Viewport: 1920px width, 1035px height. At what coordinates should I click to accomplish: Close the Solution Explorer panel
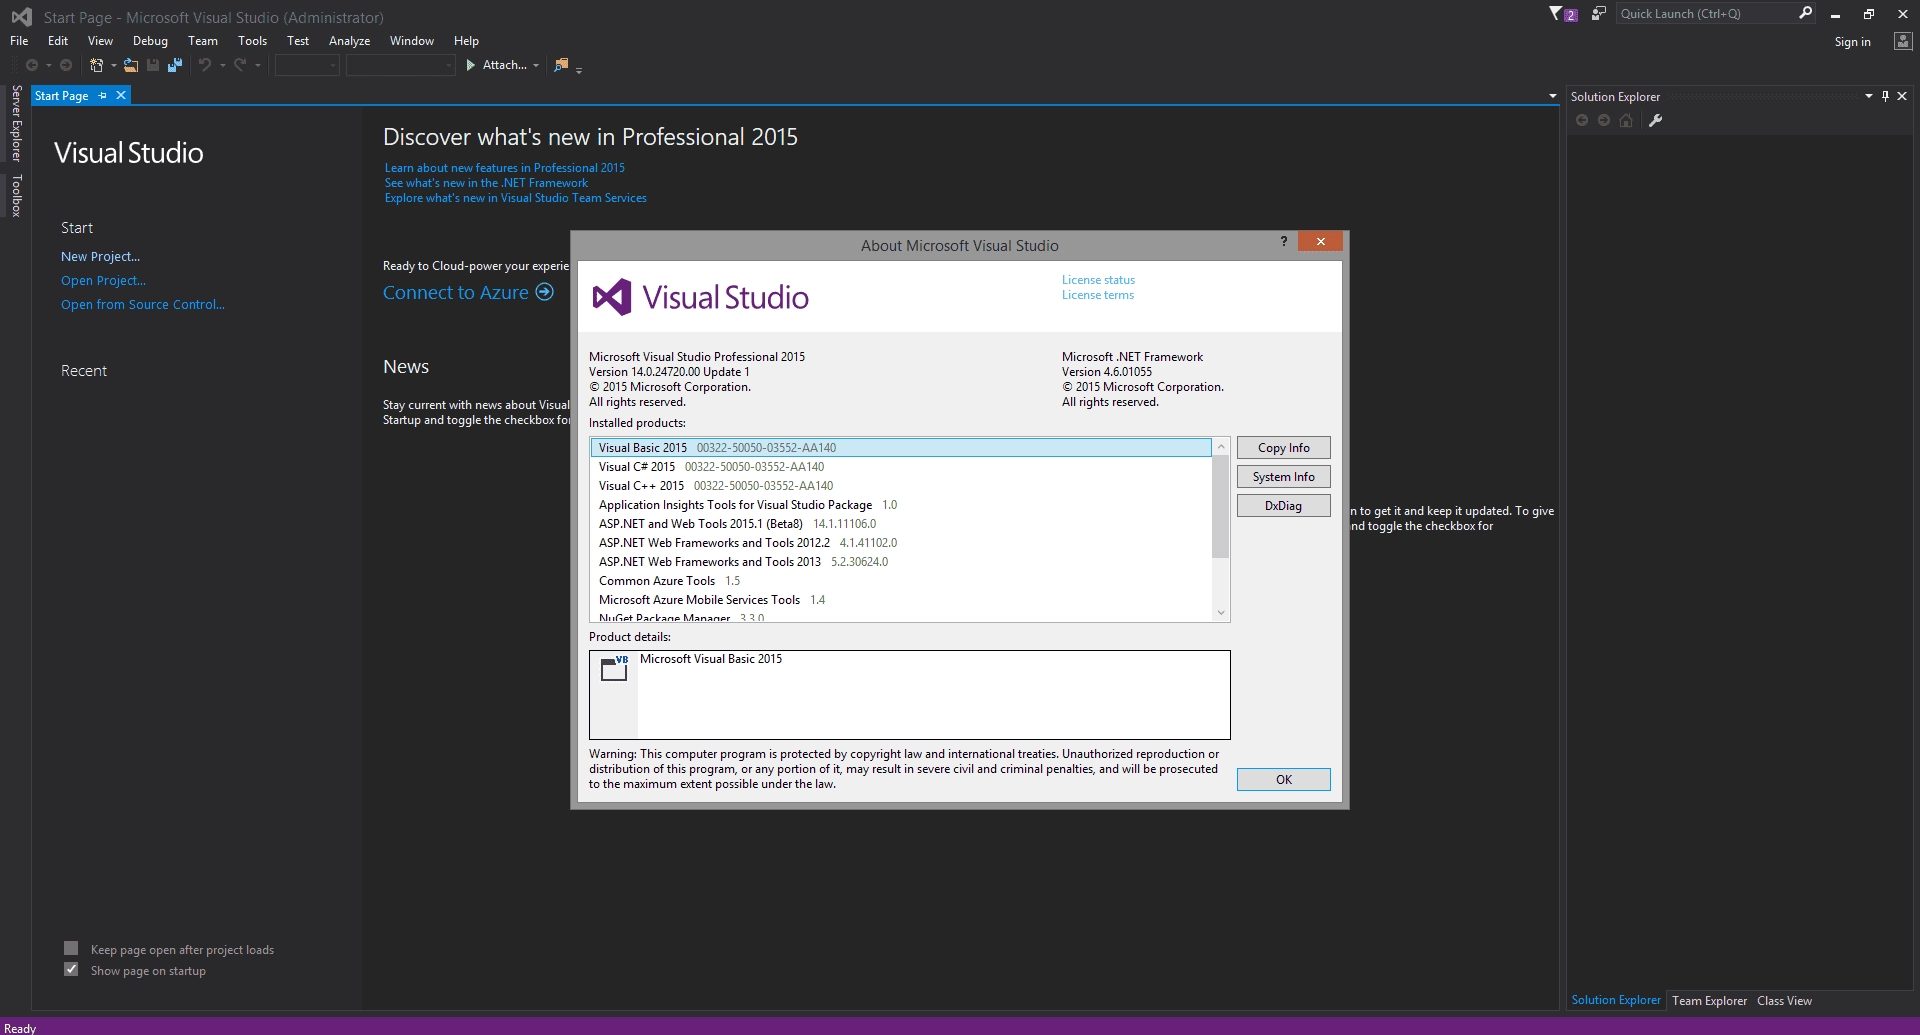(x=1902, y=96)
